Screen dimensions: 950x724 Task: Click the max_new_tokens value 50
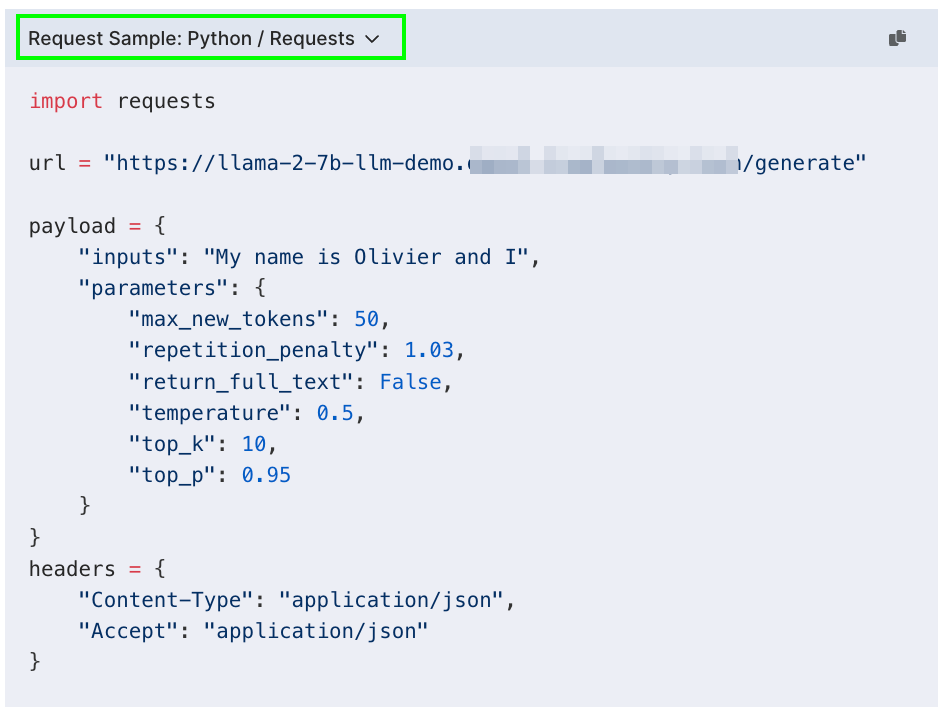click(x=366, y=319)
